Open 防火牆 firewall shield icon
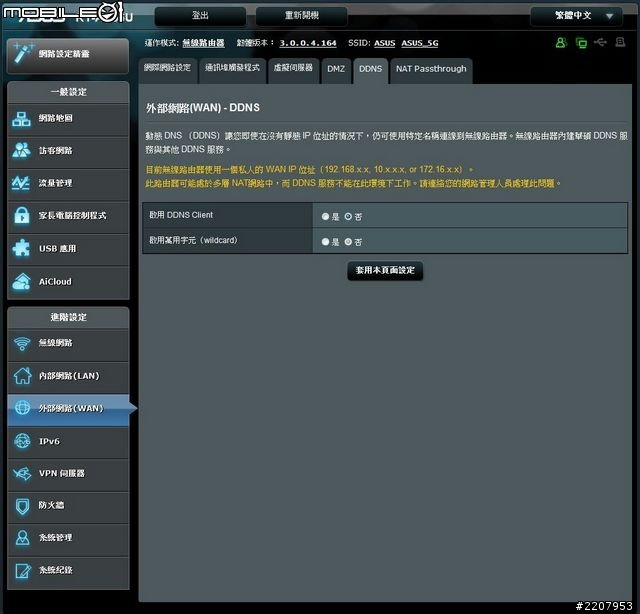 click(22, 506)
